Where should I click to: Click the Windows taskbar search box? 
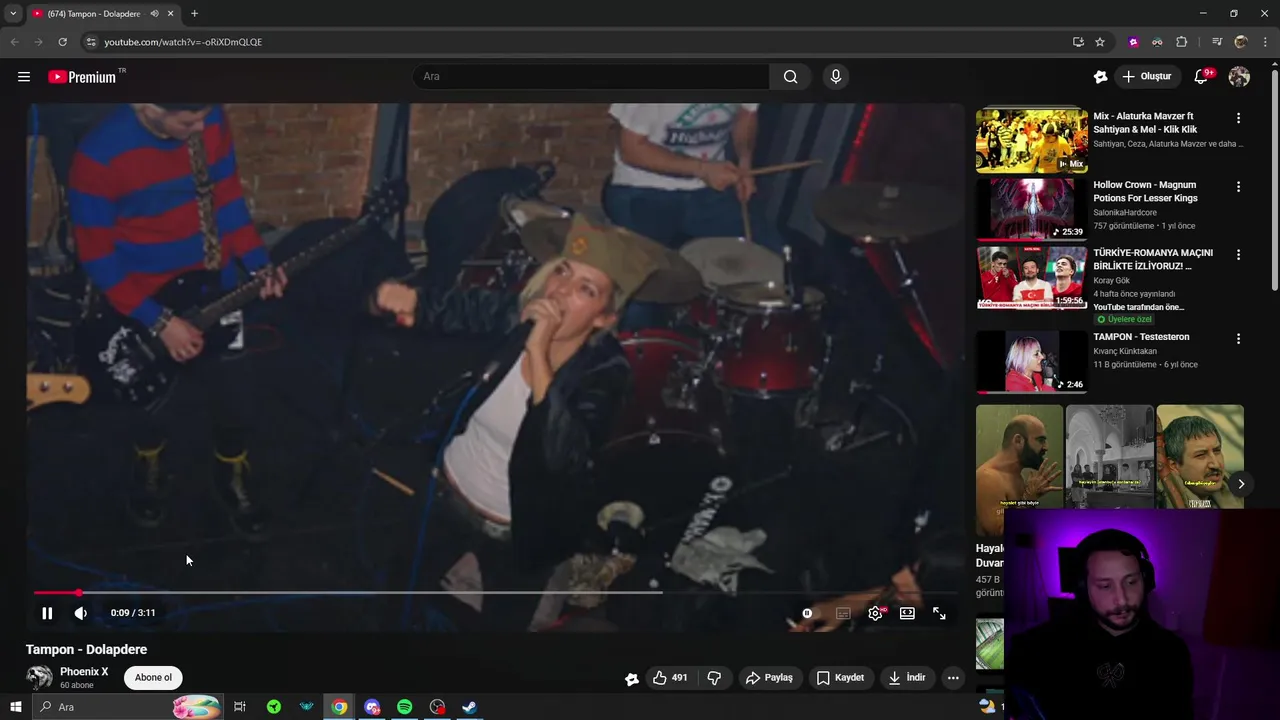coord(127,707)
